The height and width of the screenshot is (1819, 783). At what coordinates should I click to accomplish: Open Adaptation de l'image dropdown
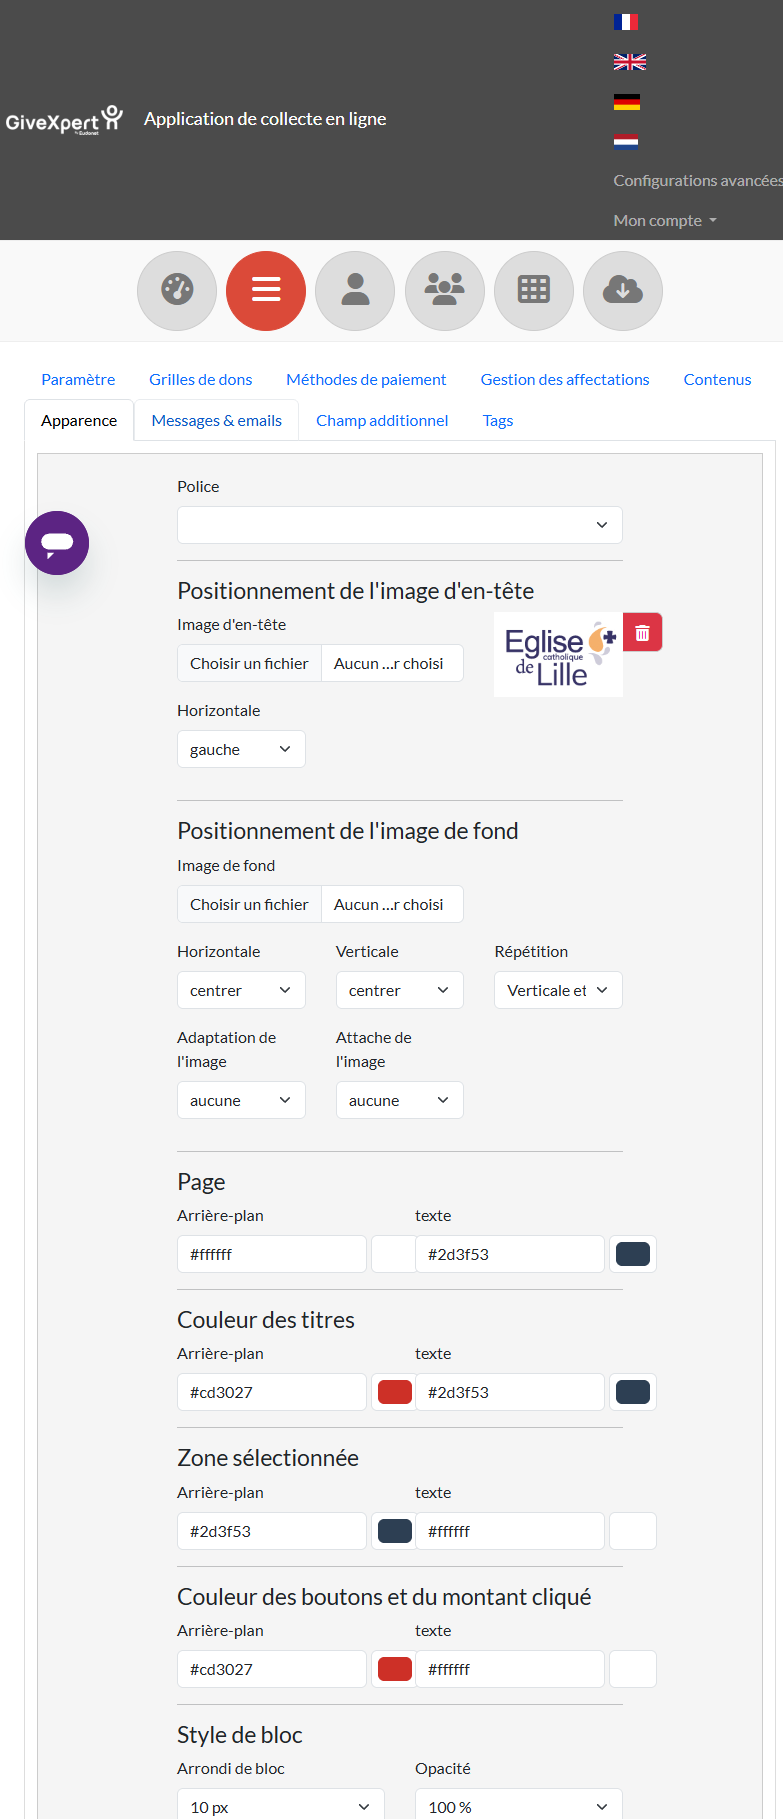coord(241,1100)
